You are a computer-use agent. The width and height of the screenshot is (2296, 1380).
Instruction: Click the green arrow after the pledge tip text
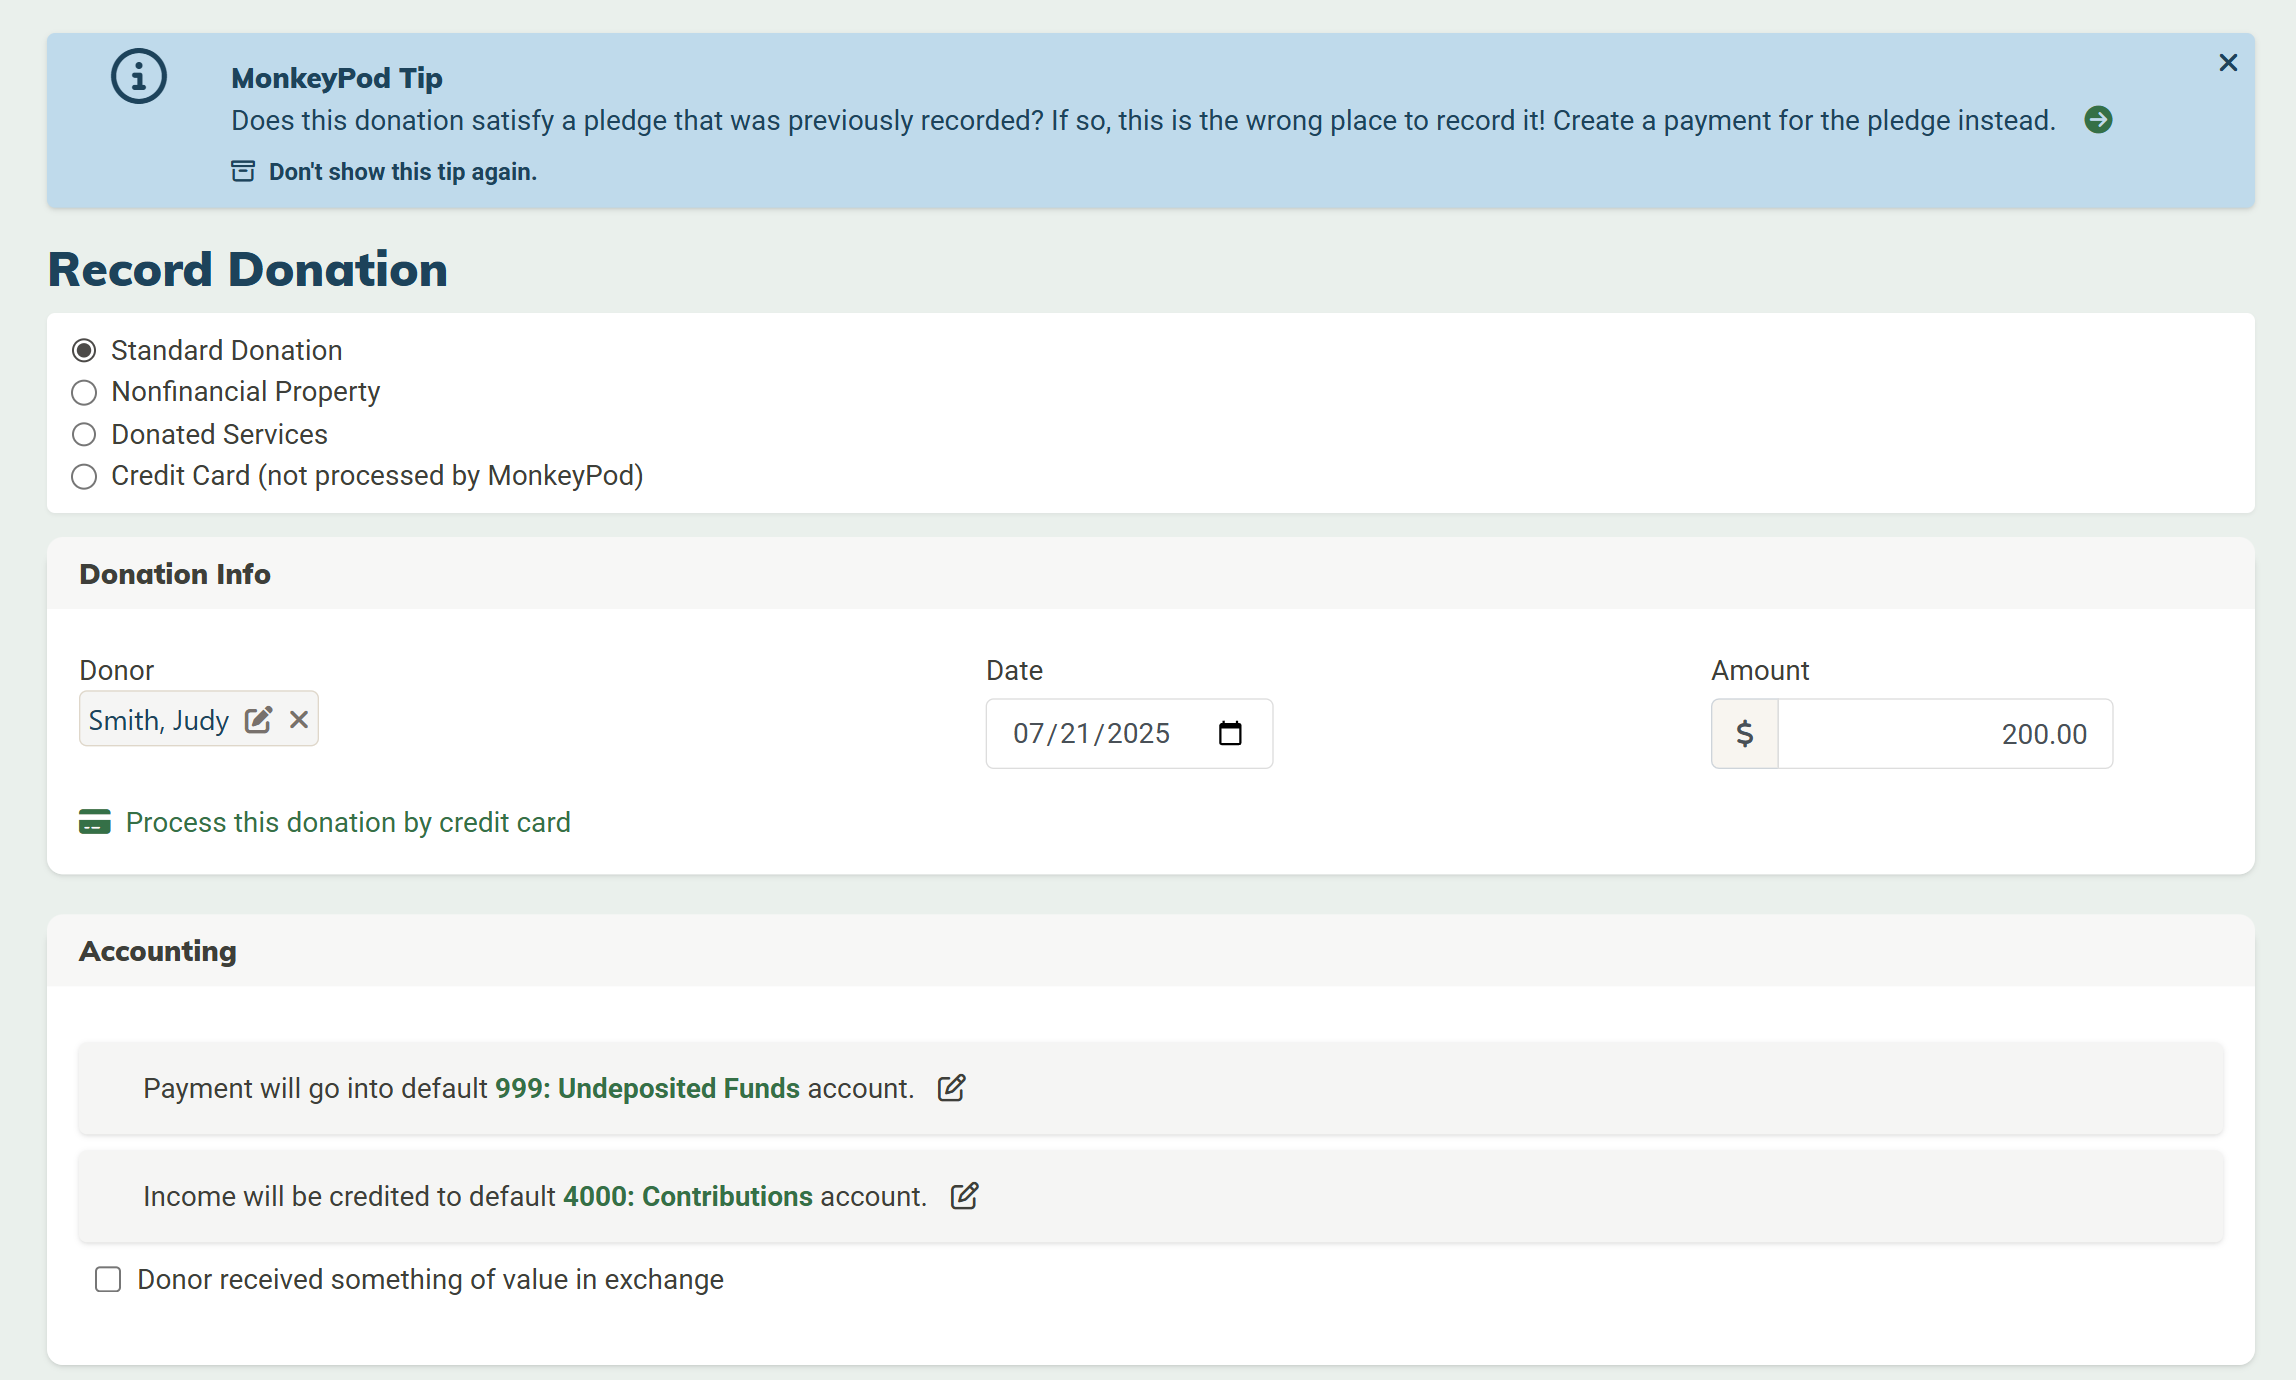[2099, 120]
